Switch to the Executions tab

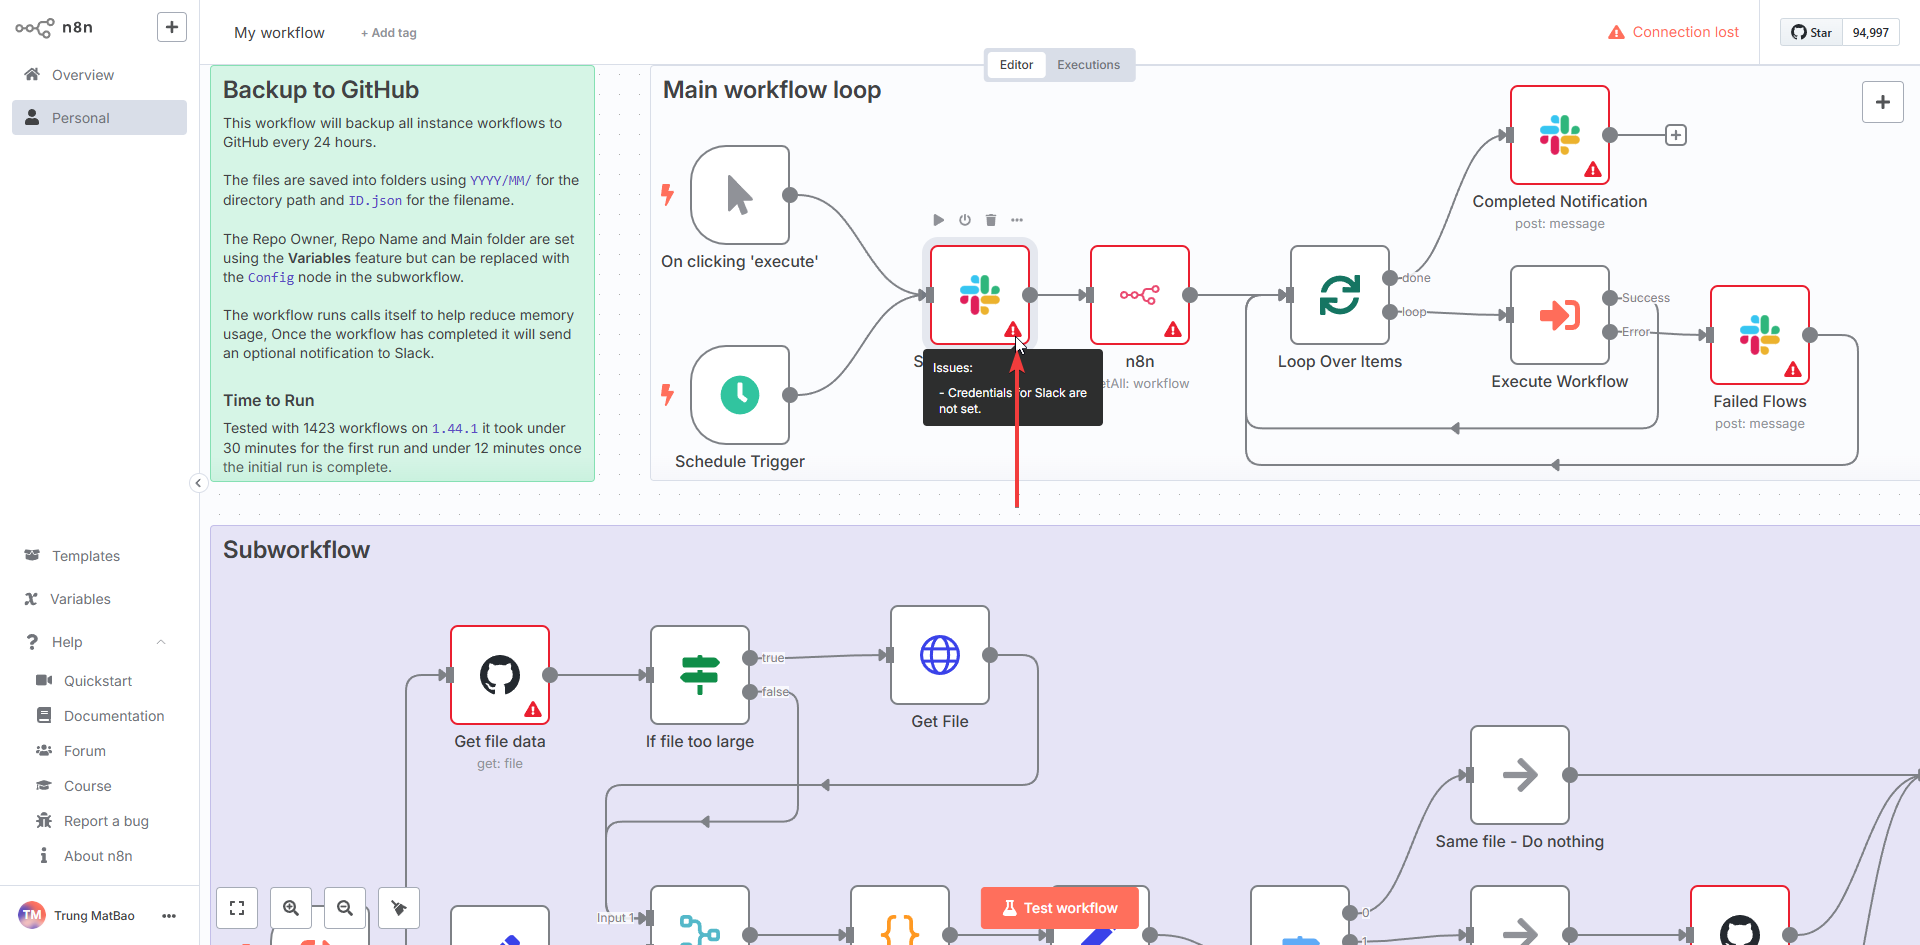[x=1088, y=65]
